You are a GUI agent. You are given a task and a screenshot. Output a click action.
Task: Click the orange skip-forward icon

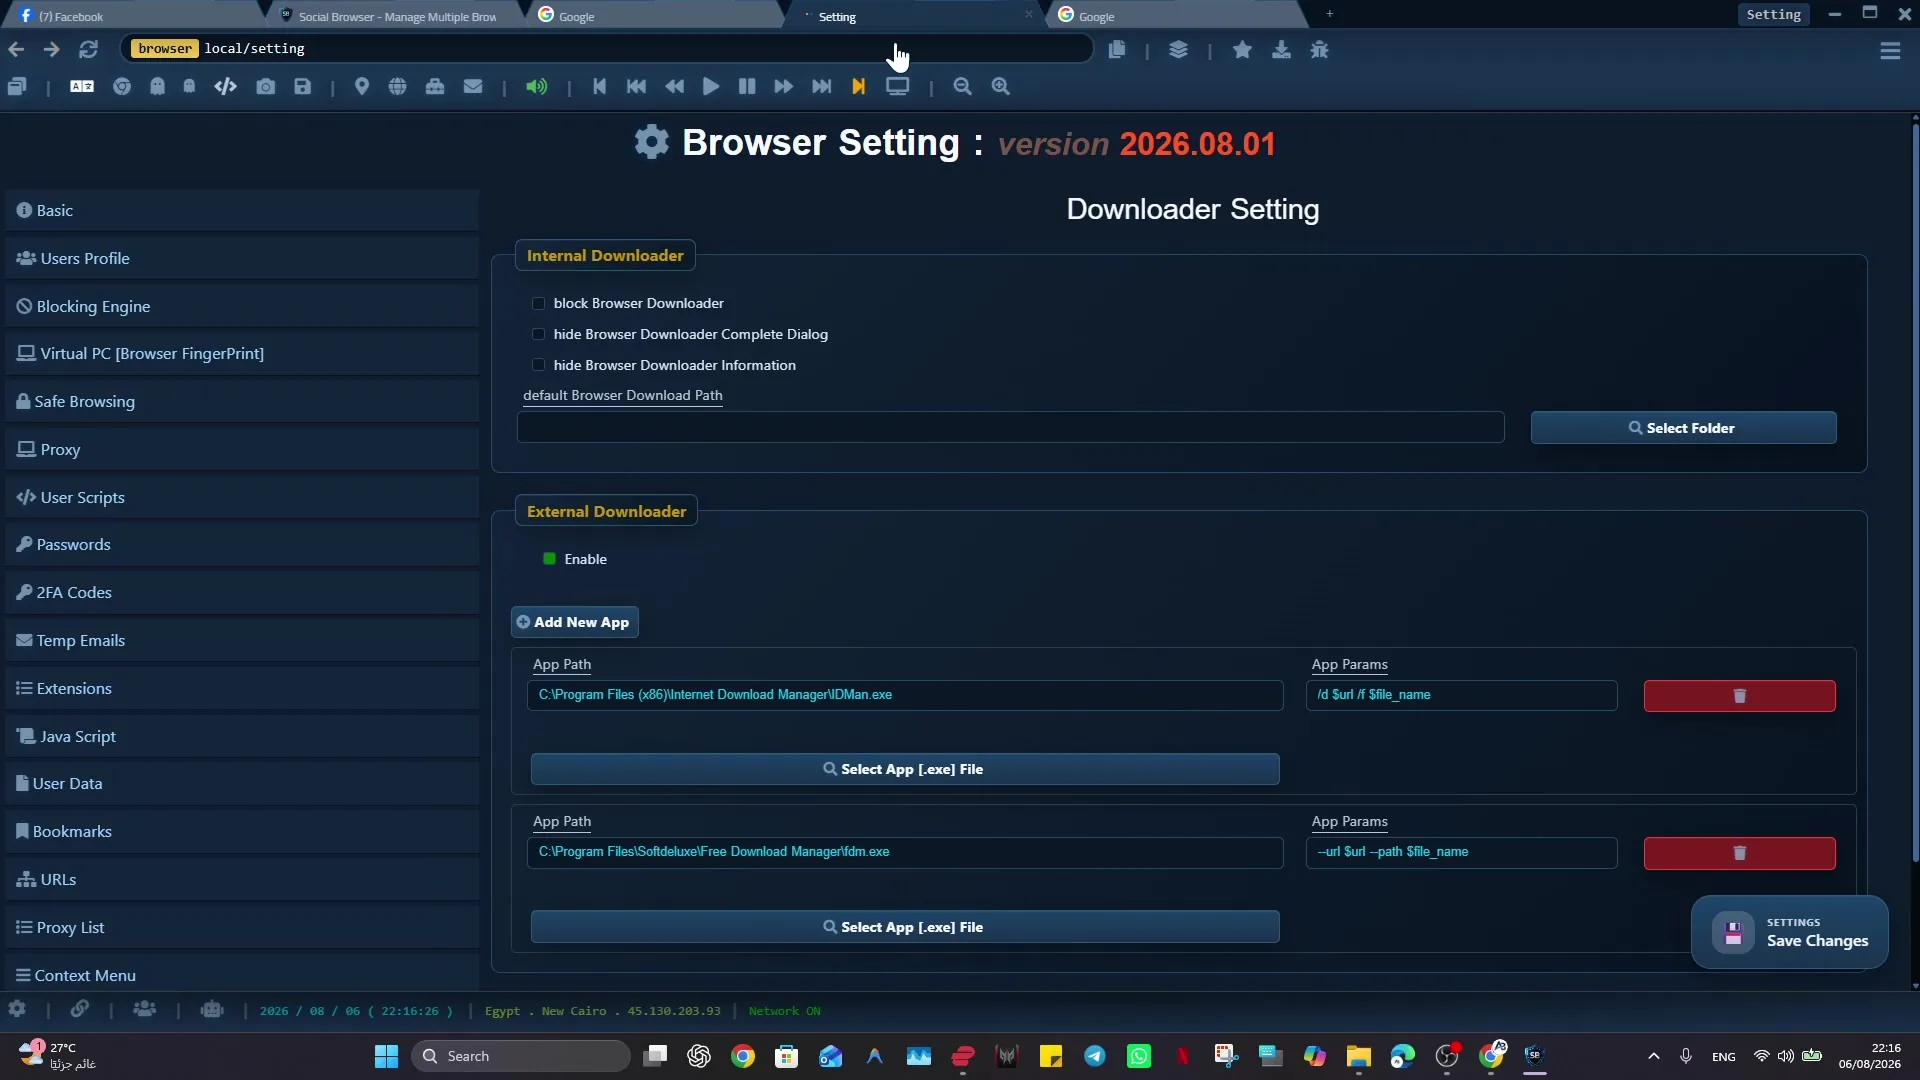pyautogui.click(x=858, y=87)
